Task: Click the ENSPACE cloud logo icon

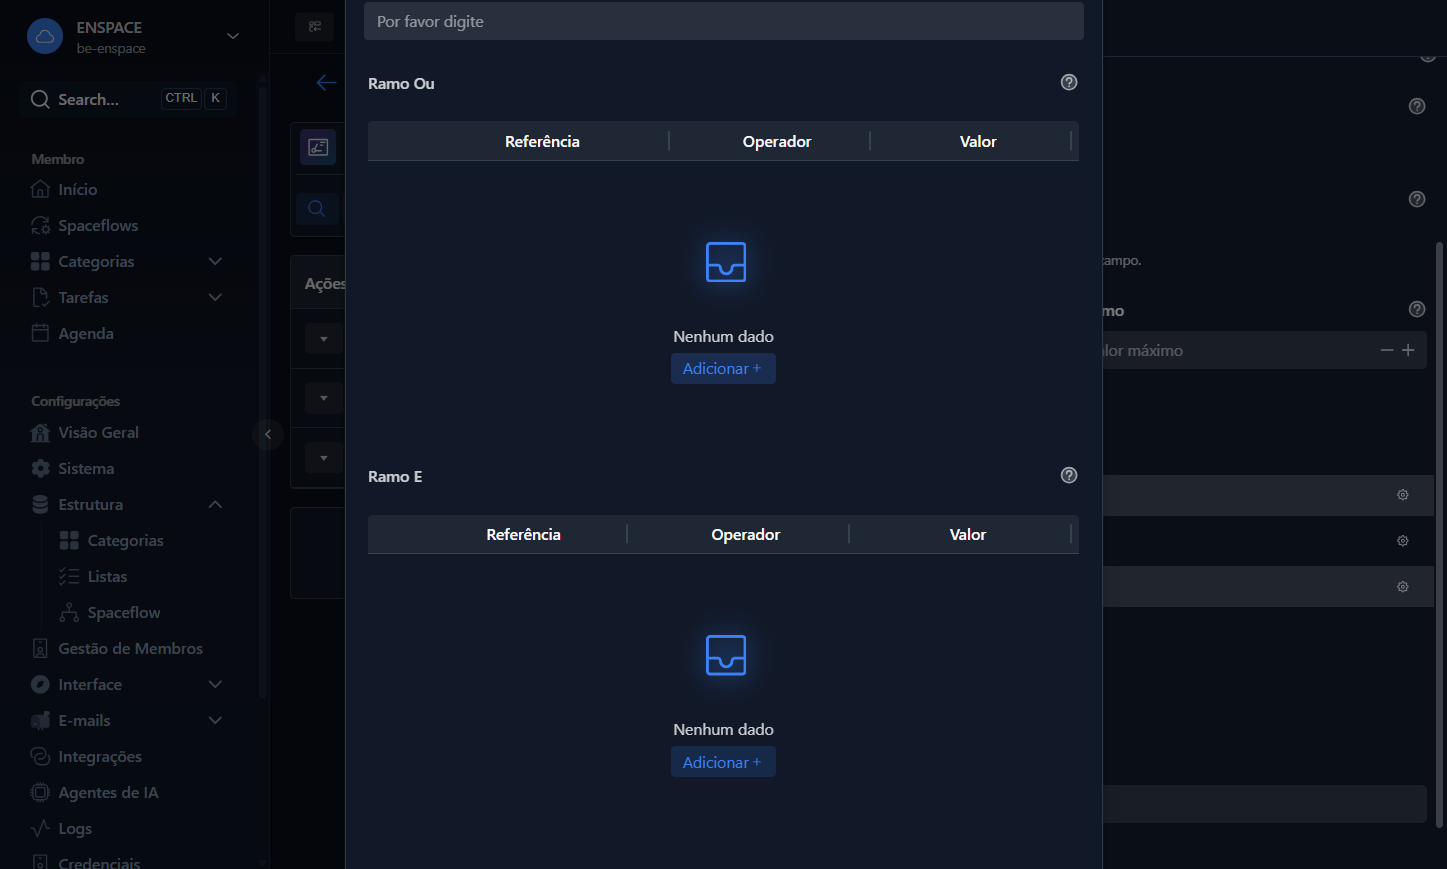Action: [44, 37]
